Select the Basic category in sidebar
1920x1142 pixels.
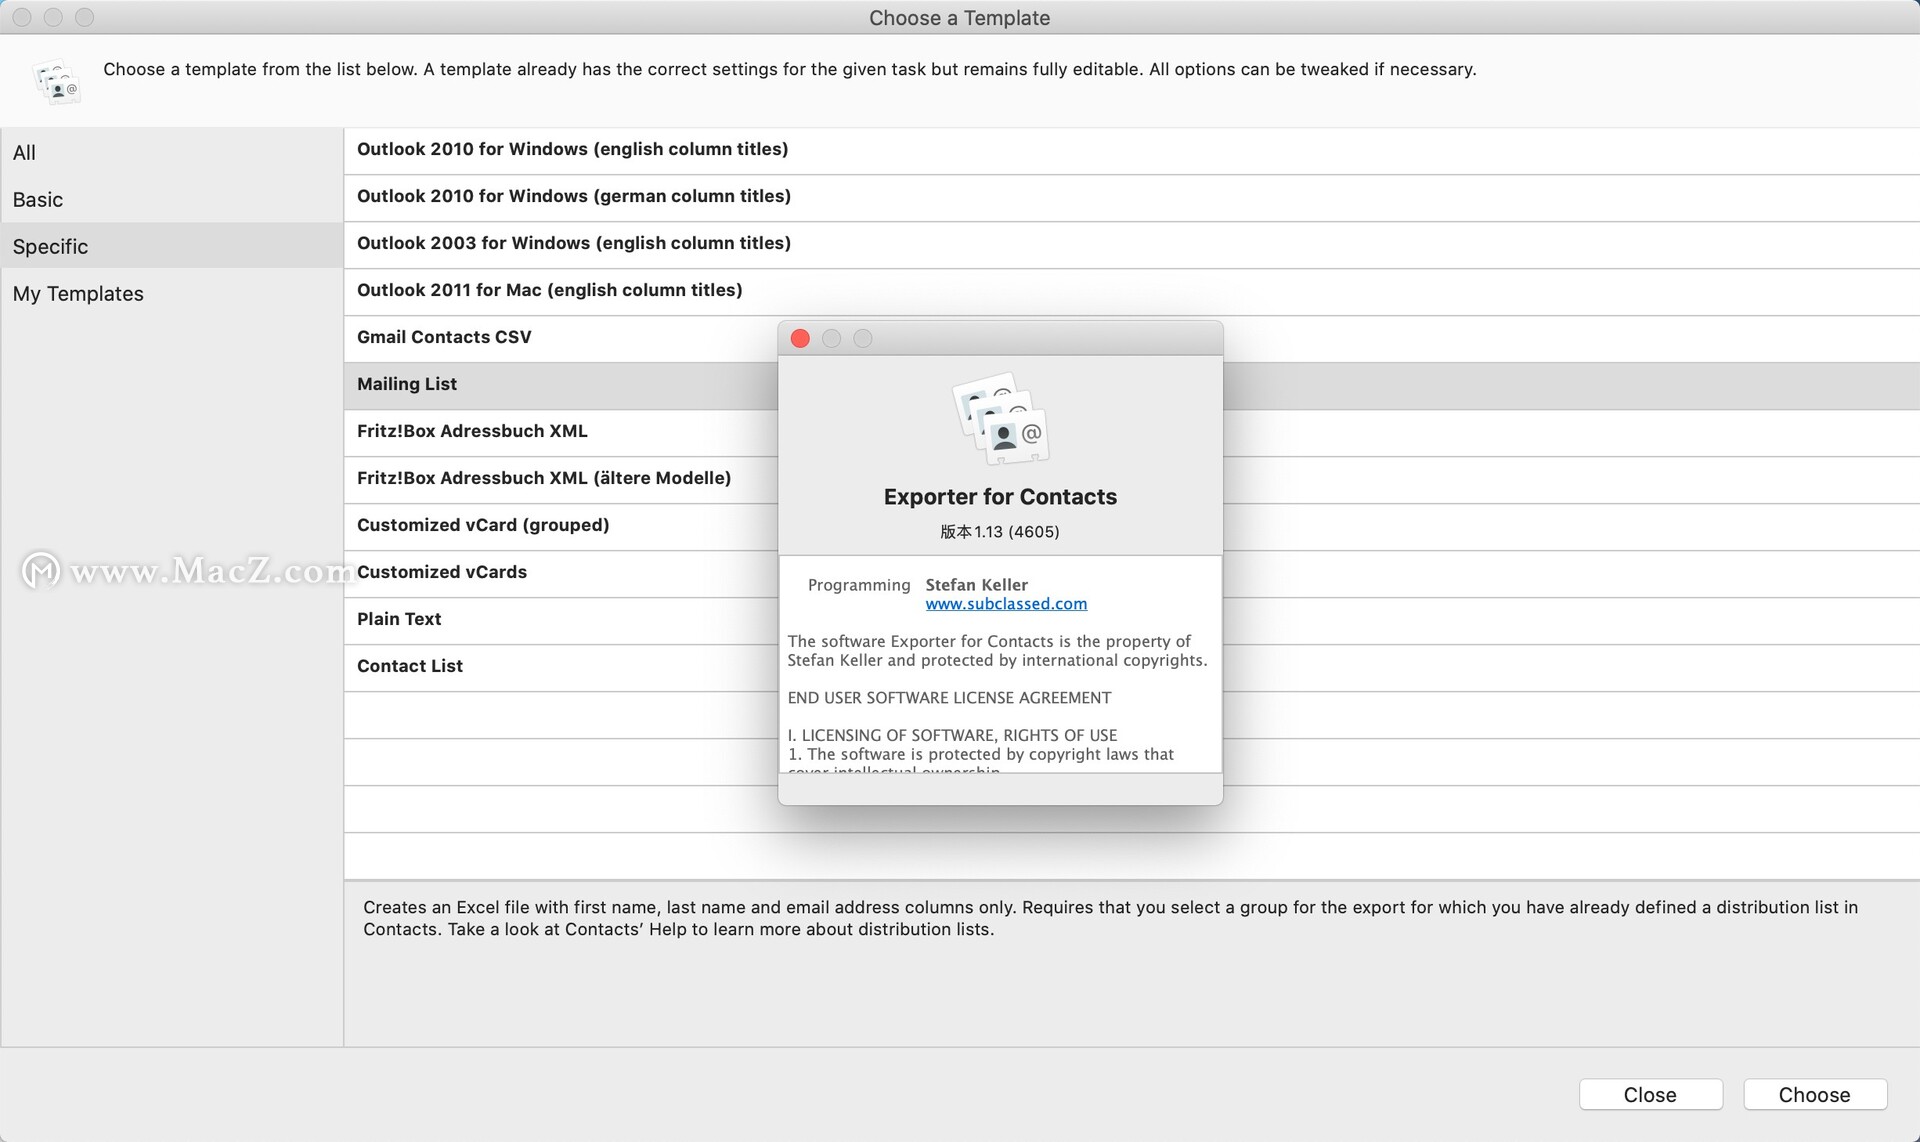click(171, 199)
